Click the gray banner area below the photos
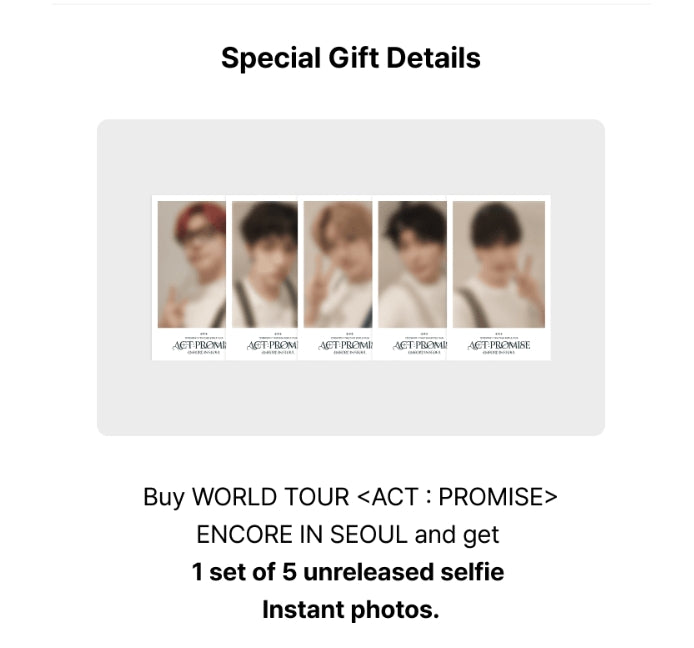 pyautogui.click(x=351, y=397)
